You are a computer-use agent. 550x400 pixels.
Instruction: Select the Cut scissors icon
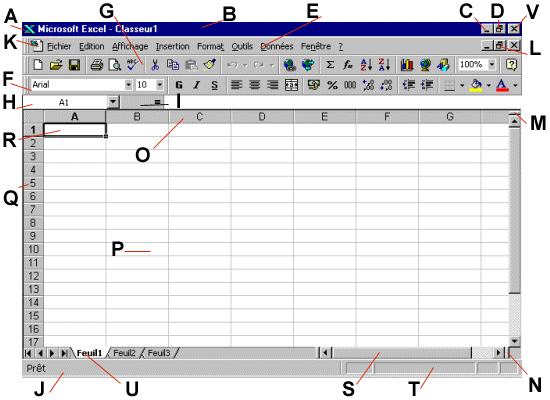pyautogui.click(x=155, y=65)
